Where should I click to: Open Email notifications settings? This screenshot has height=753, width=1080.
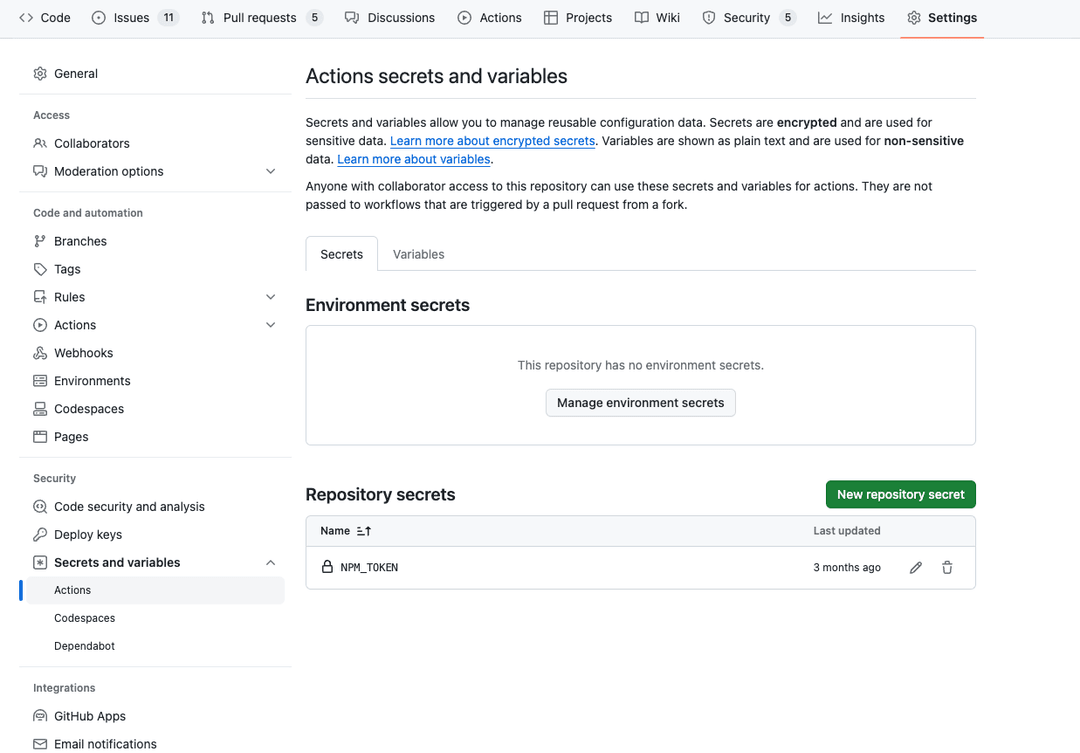104,744
